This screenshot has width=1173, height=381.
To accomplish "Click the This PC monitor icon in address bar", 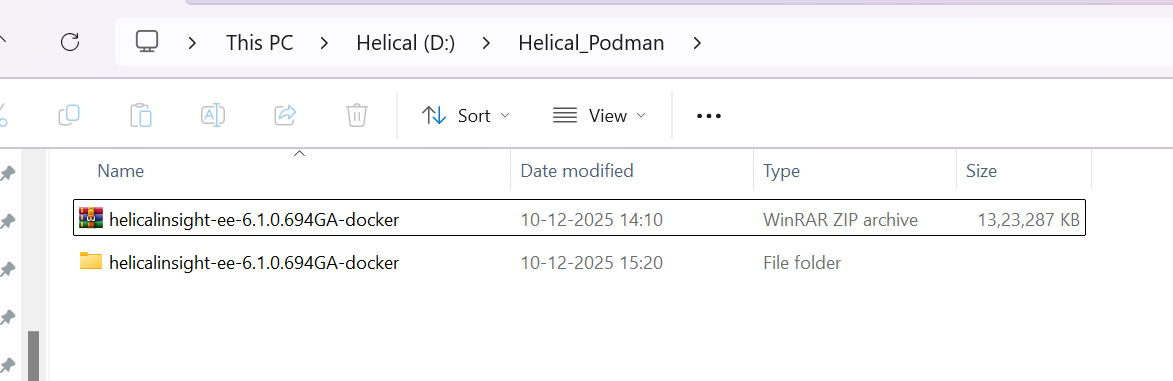I will point(147,42).
